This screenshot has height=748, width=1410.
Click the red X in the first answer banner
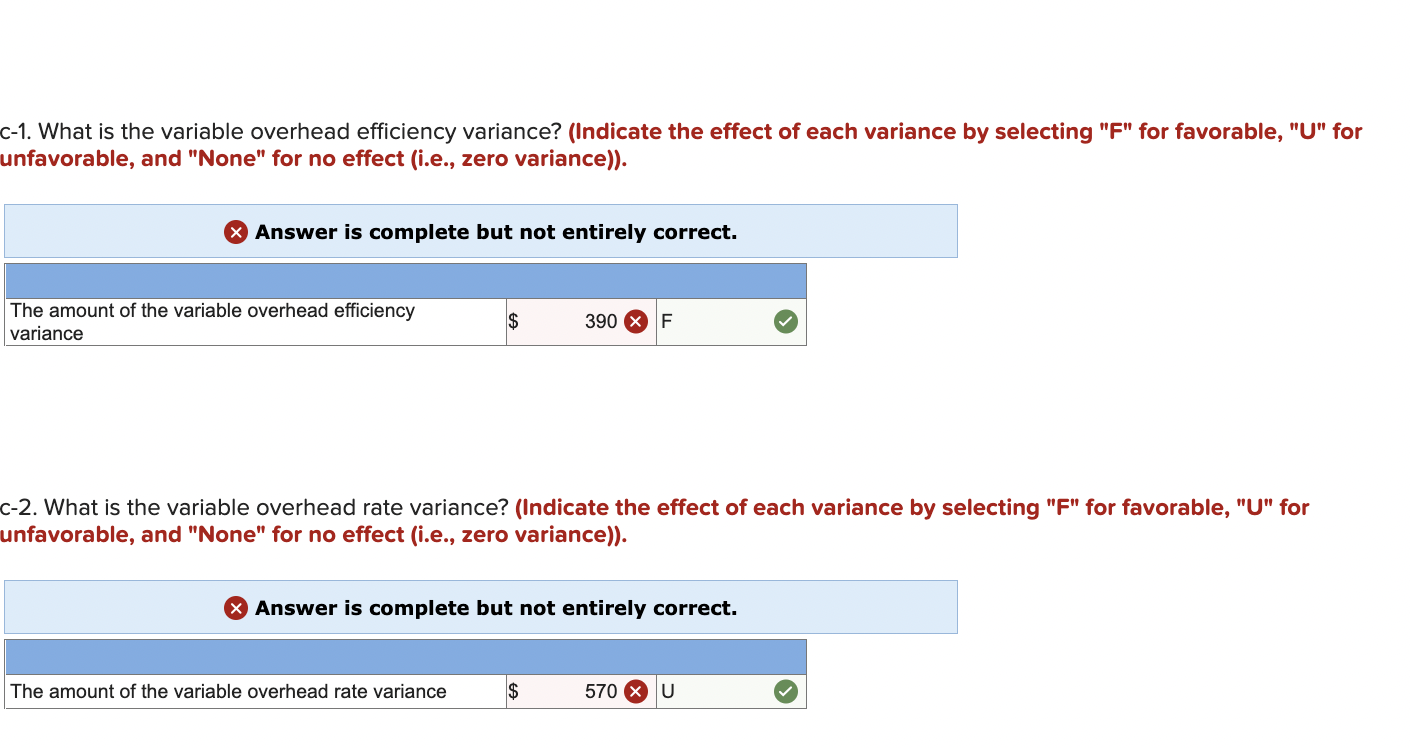(235, 231)
